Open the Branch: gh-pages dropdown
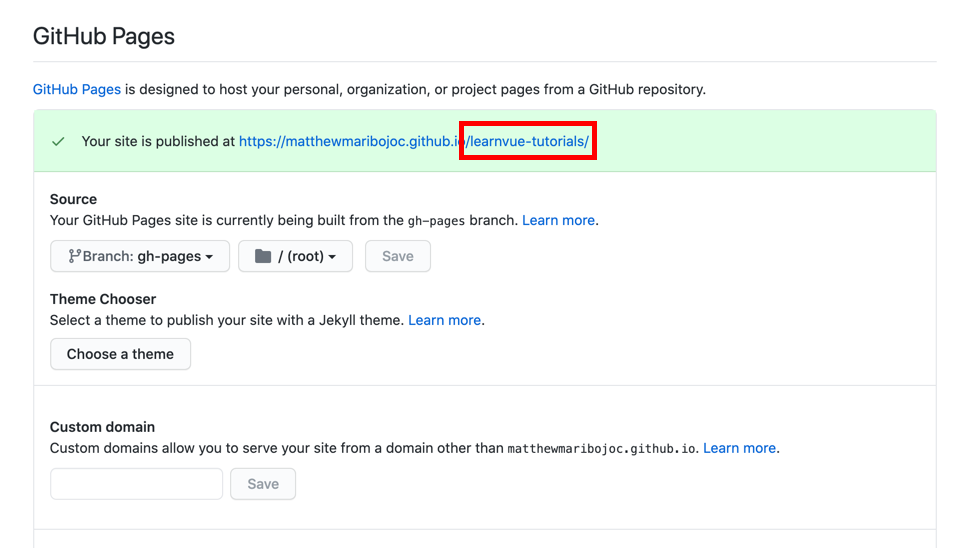The height and width of the screenshot is (548, 955). coord(140,256)
